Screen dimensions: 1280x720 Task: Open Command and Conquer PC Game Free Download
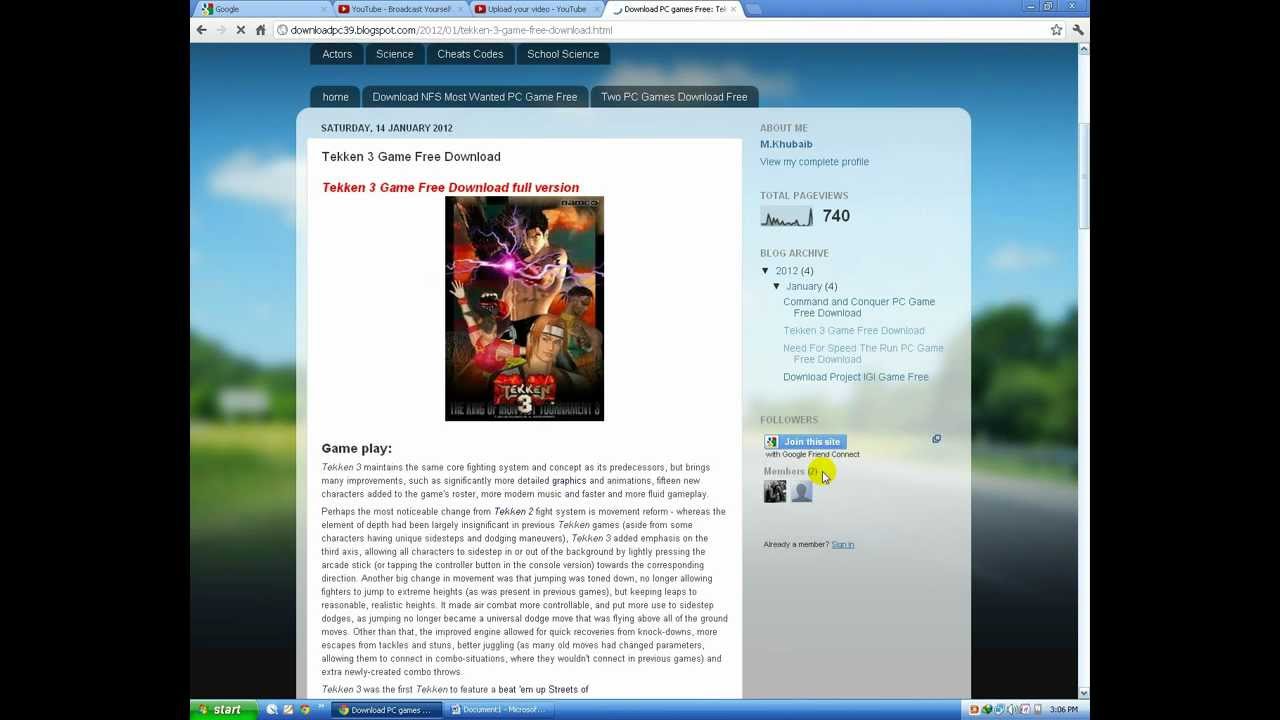pyautogui.click(x=859, y=307)
